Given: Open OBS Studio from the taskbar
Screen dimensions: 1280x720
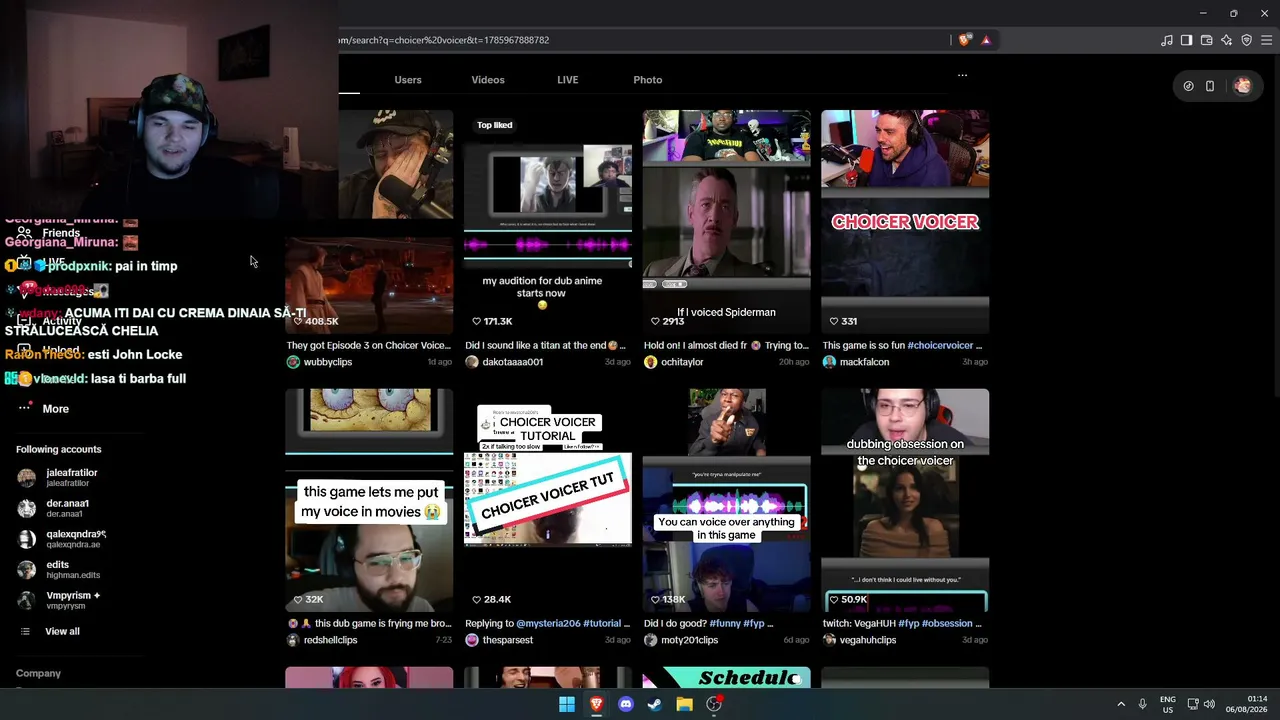Looking at the screenshot, I should click(x=714, y=704).
